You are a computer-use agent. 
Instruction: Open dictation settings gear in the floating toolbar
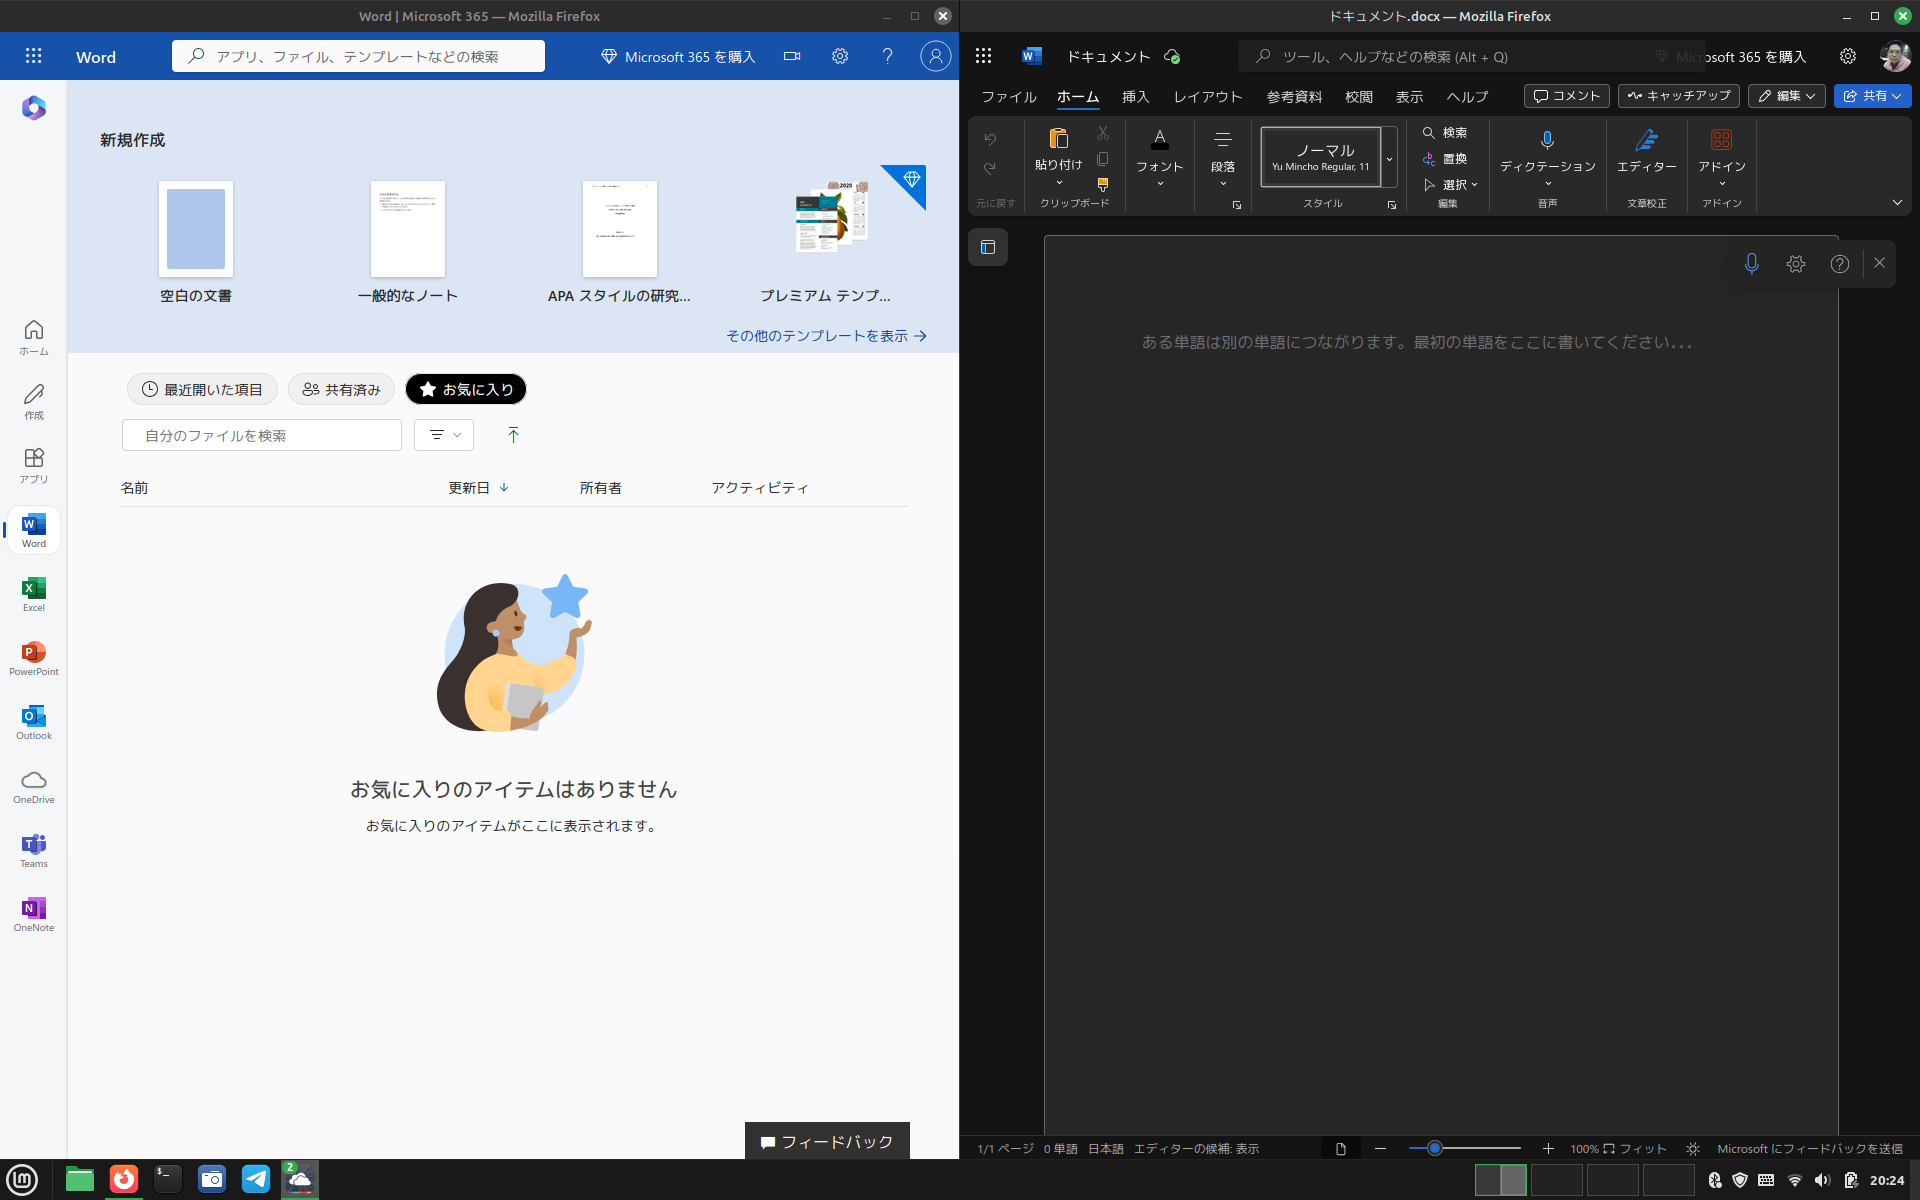tap(1796, 263)
